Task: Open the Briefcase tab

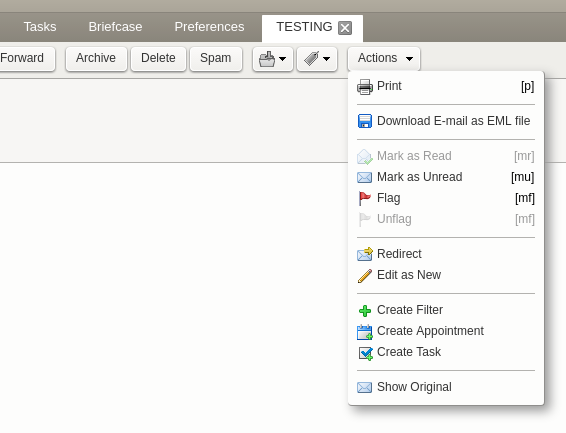Action: (116, 27)
